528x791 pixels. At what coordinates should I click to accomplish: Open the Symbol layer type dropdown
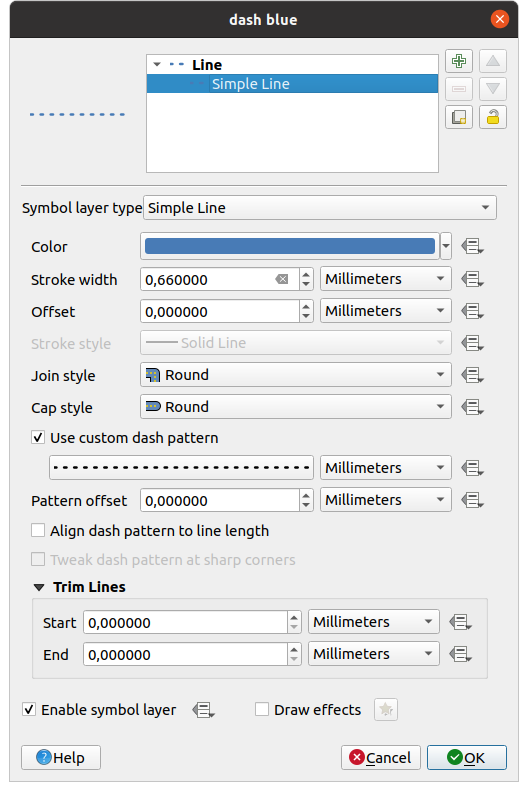320,208
